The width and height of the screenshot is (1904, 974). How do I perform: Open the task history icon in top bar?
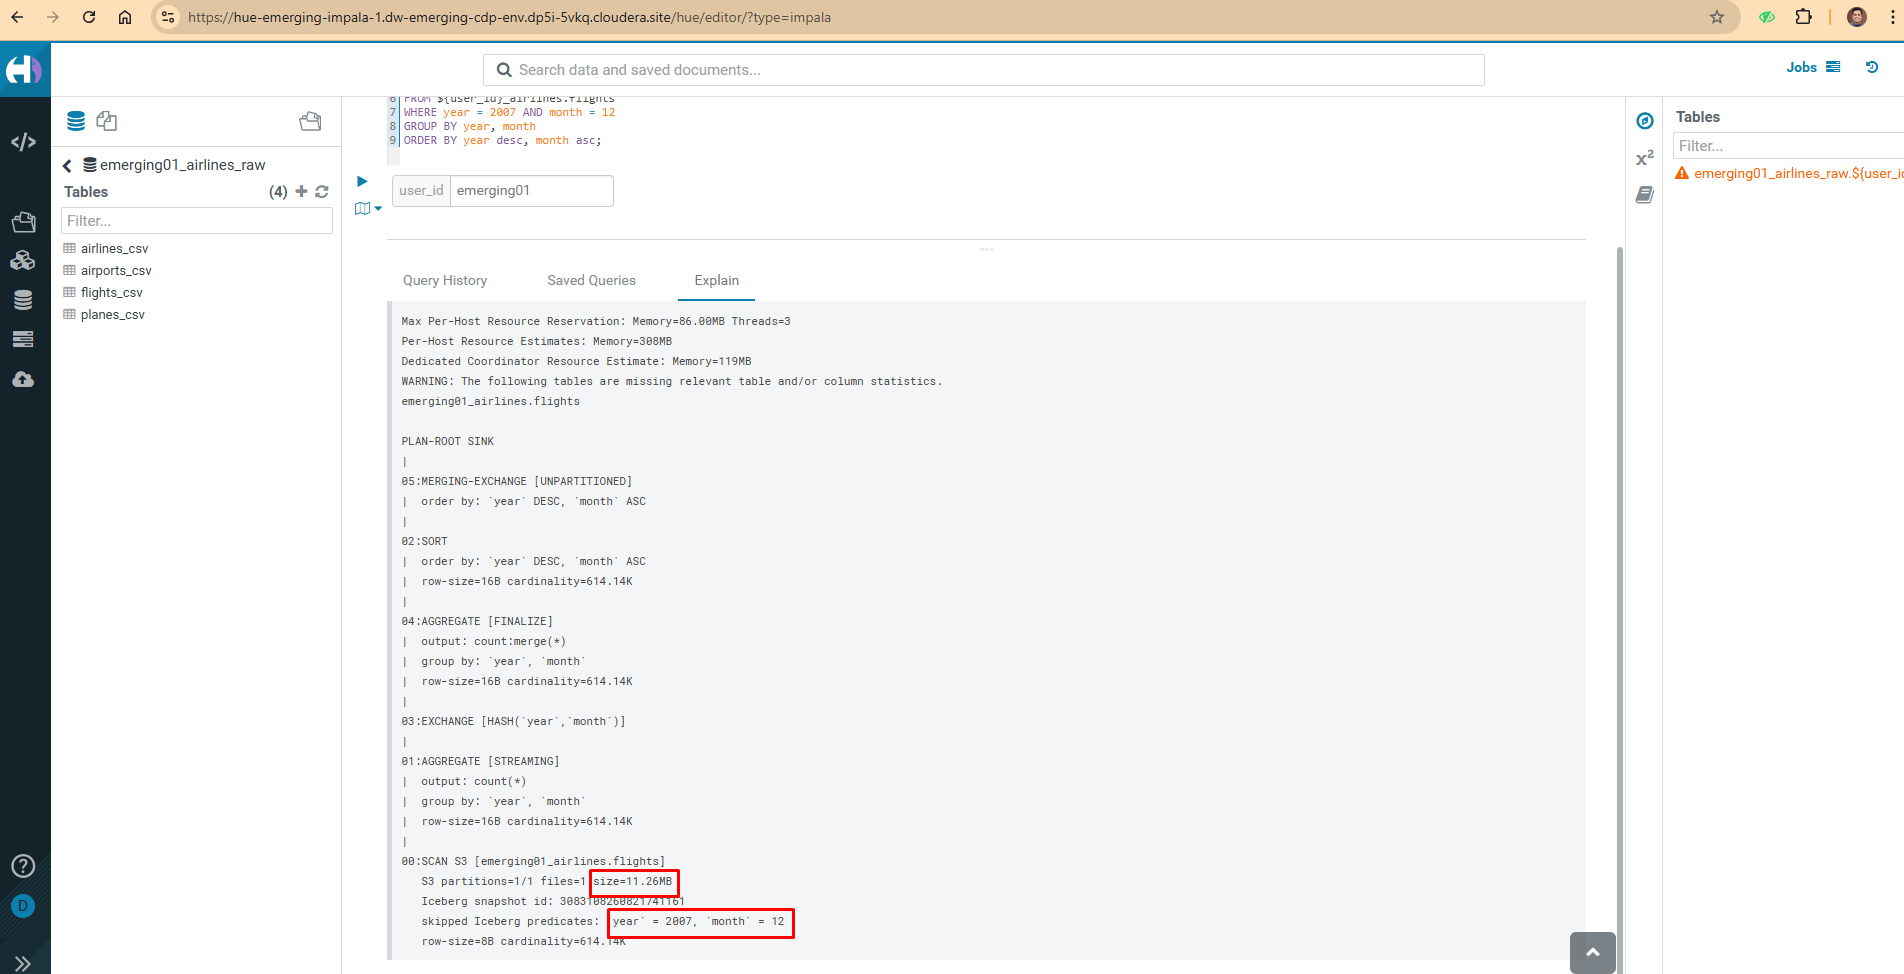pos(1872,67)
